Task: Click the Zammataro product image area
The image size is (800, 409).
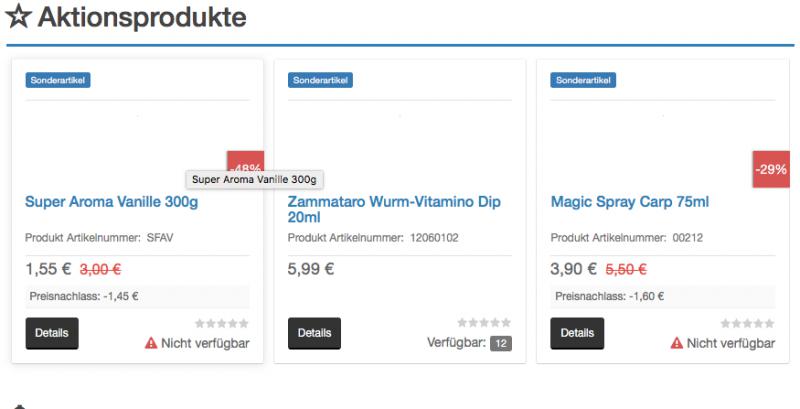Action: pyautogui.click(x=400, y=140)
